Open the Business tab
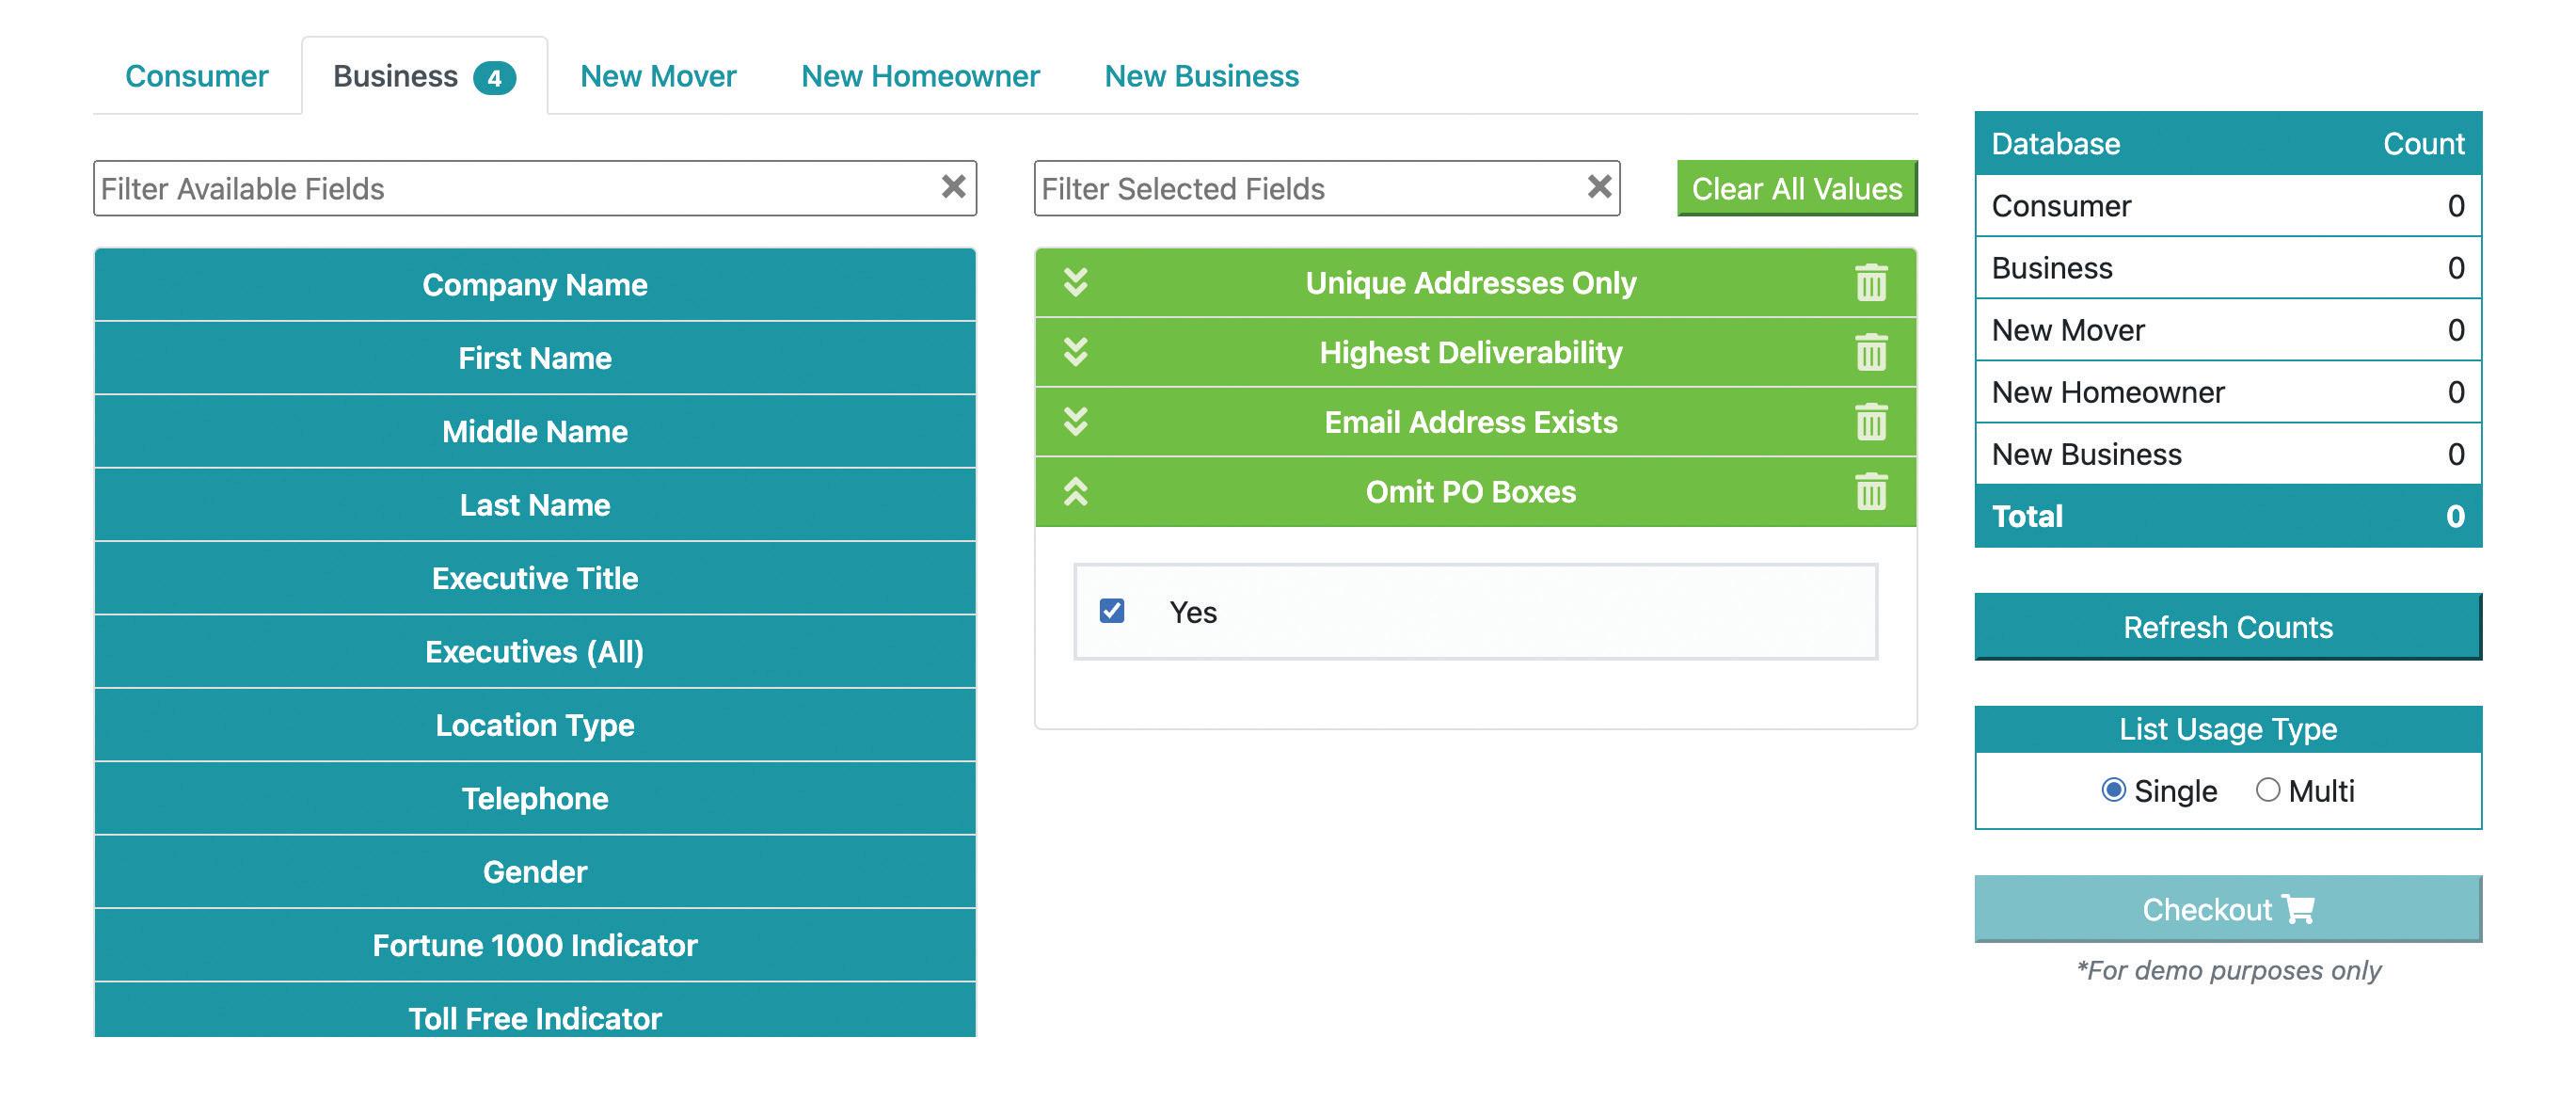This screenshot has height=1101, width=2576. [x=424, y=76]
